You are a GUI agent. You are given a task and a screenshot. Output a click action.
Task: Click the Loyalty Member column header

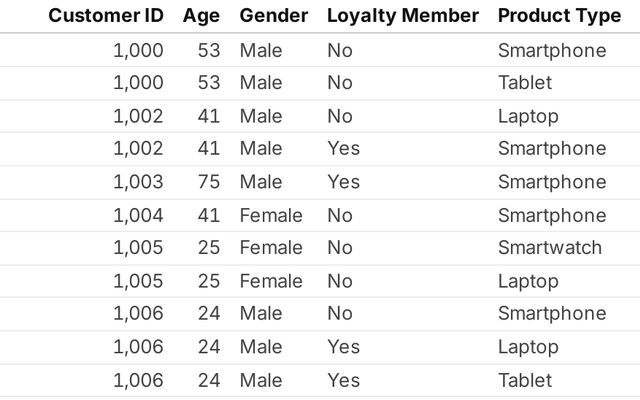click(402, 17)
